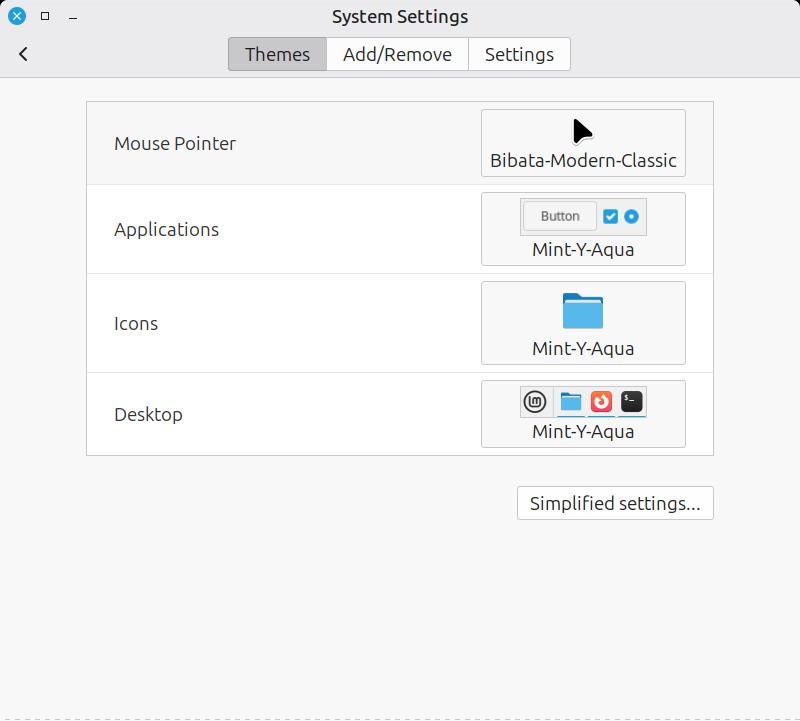
Task: Click the orange app icon in the Desktop preview
Action: point(601,402)
